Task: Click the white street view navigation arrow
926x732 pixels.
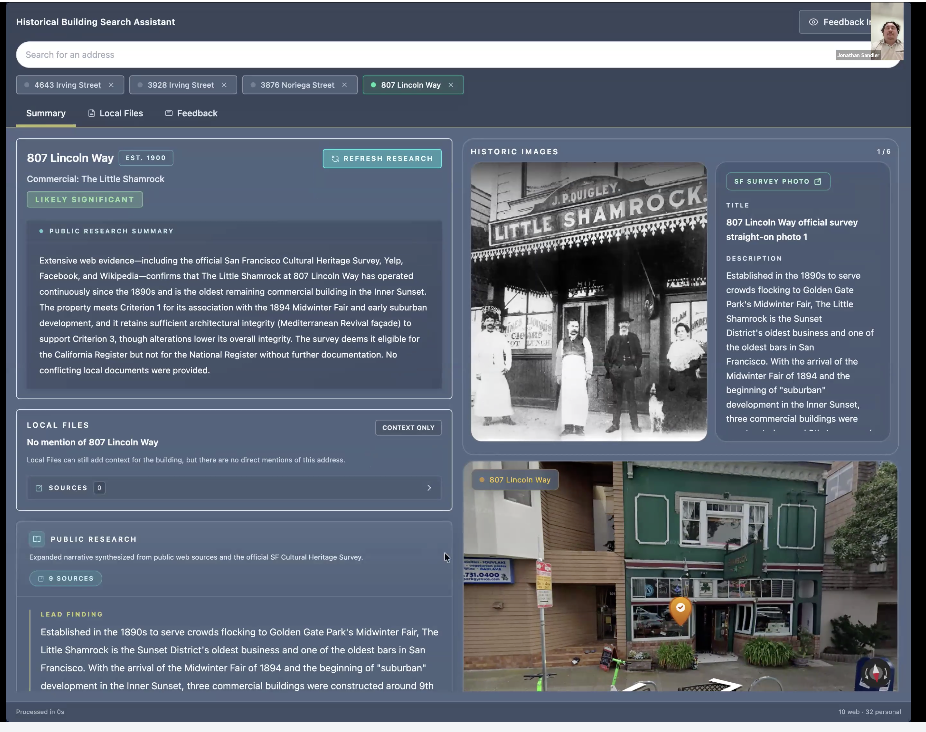Action: click(724, 685)
